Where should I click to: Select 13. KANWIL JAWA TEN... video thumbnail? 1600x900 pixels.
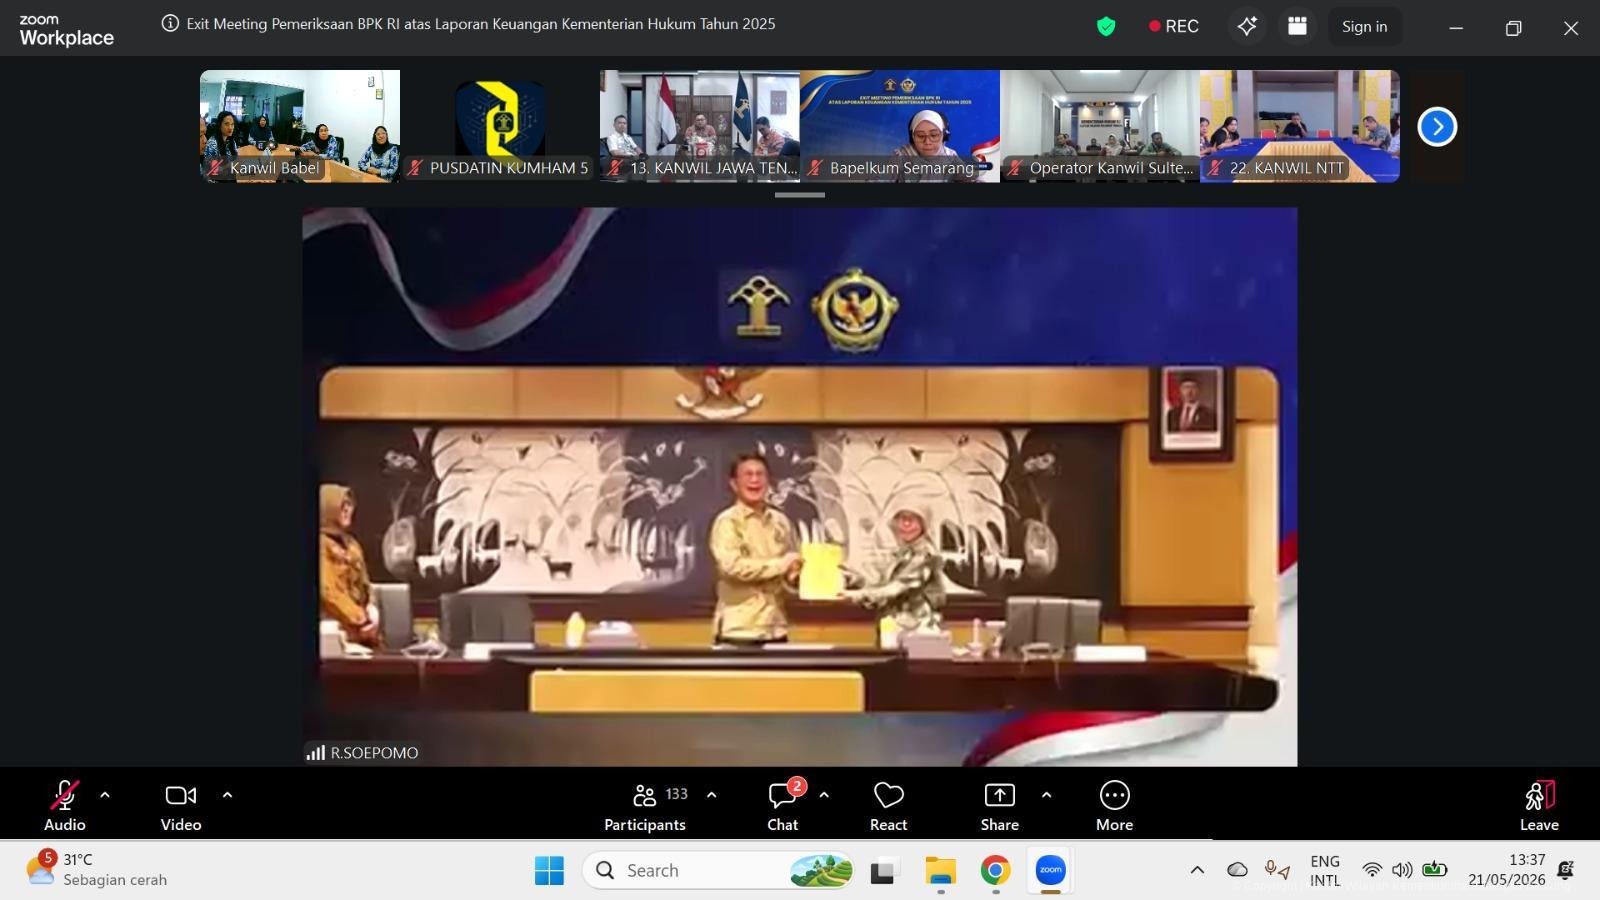tap(700, 126)
